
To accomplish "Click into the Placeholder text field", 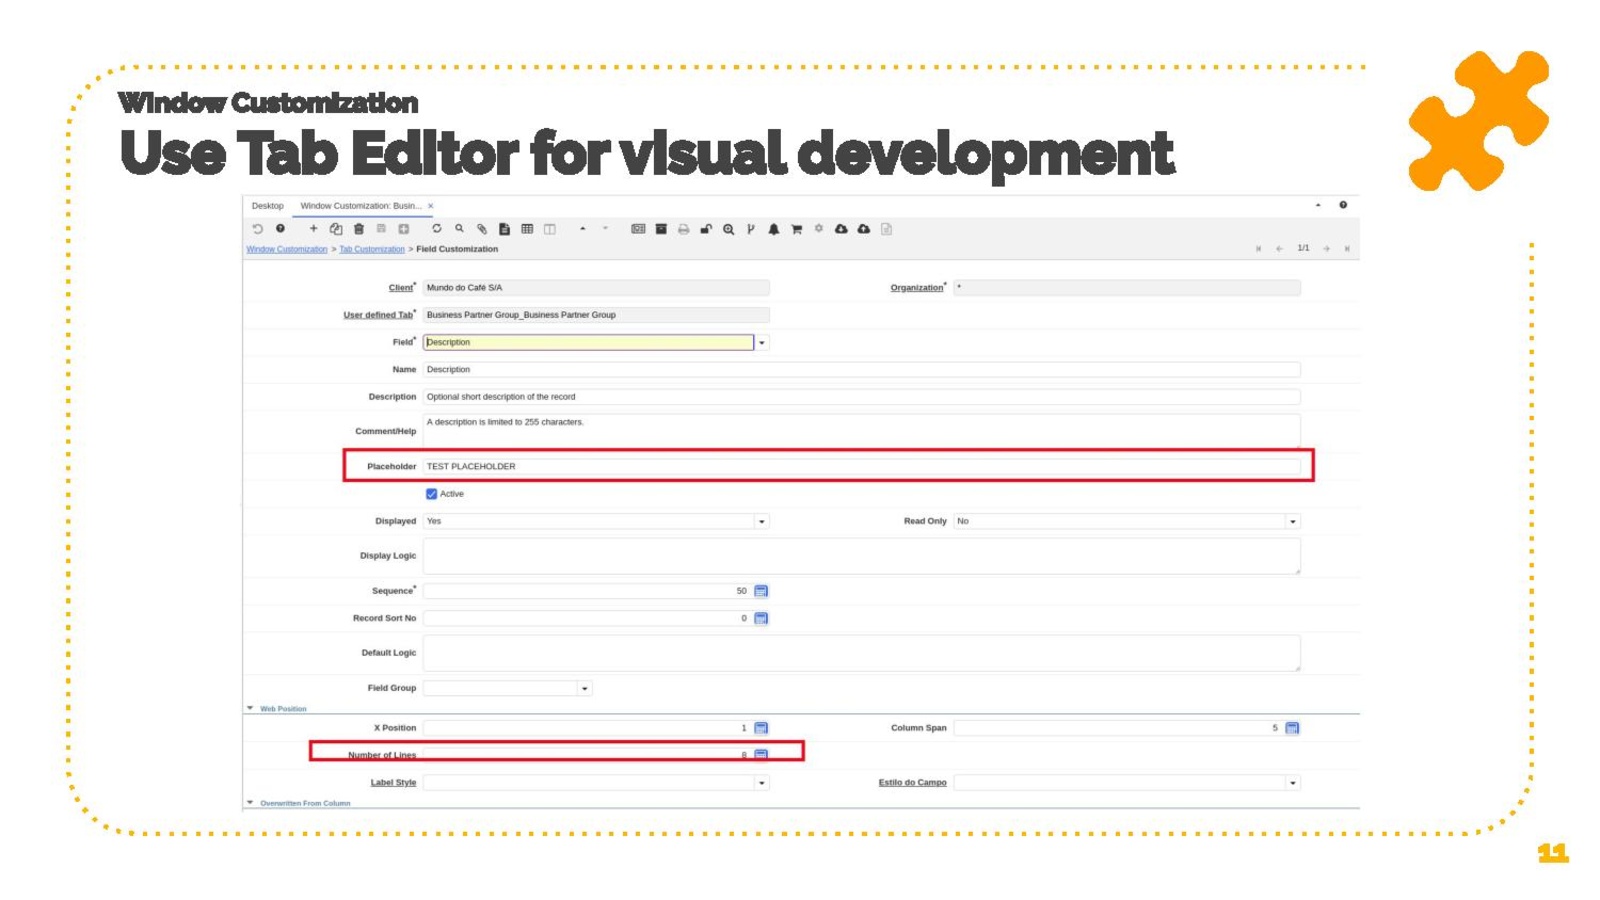I will pos(860,466).
